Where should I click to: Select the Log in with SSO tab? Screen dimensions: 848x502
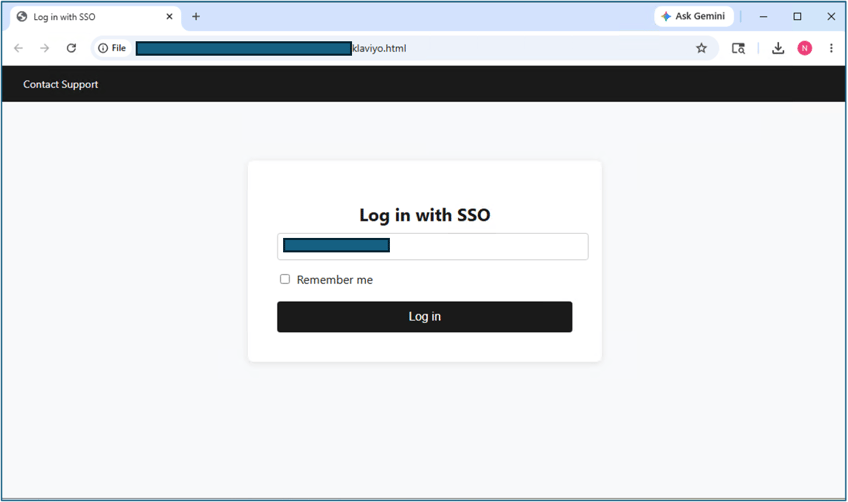89,17
